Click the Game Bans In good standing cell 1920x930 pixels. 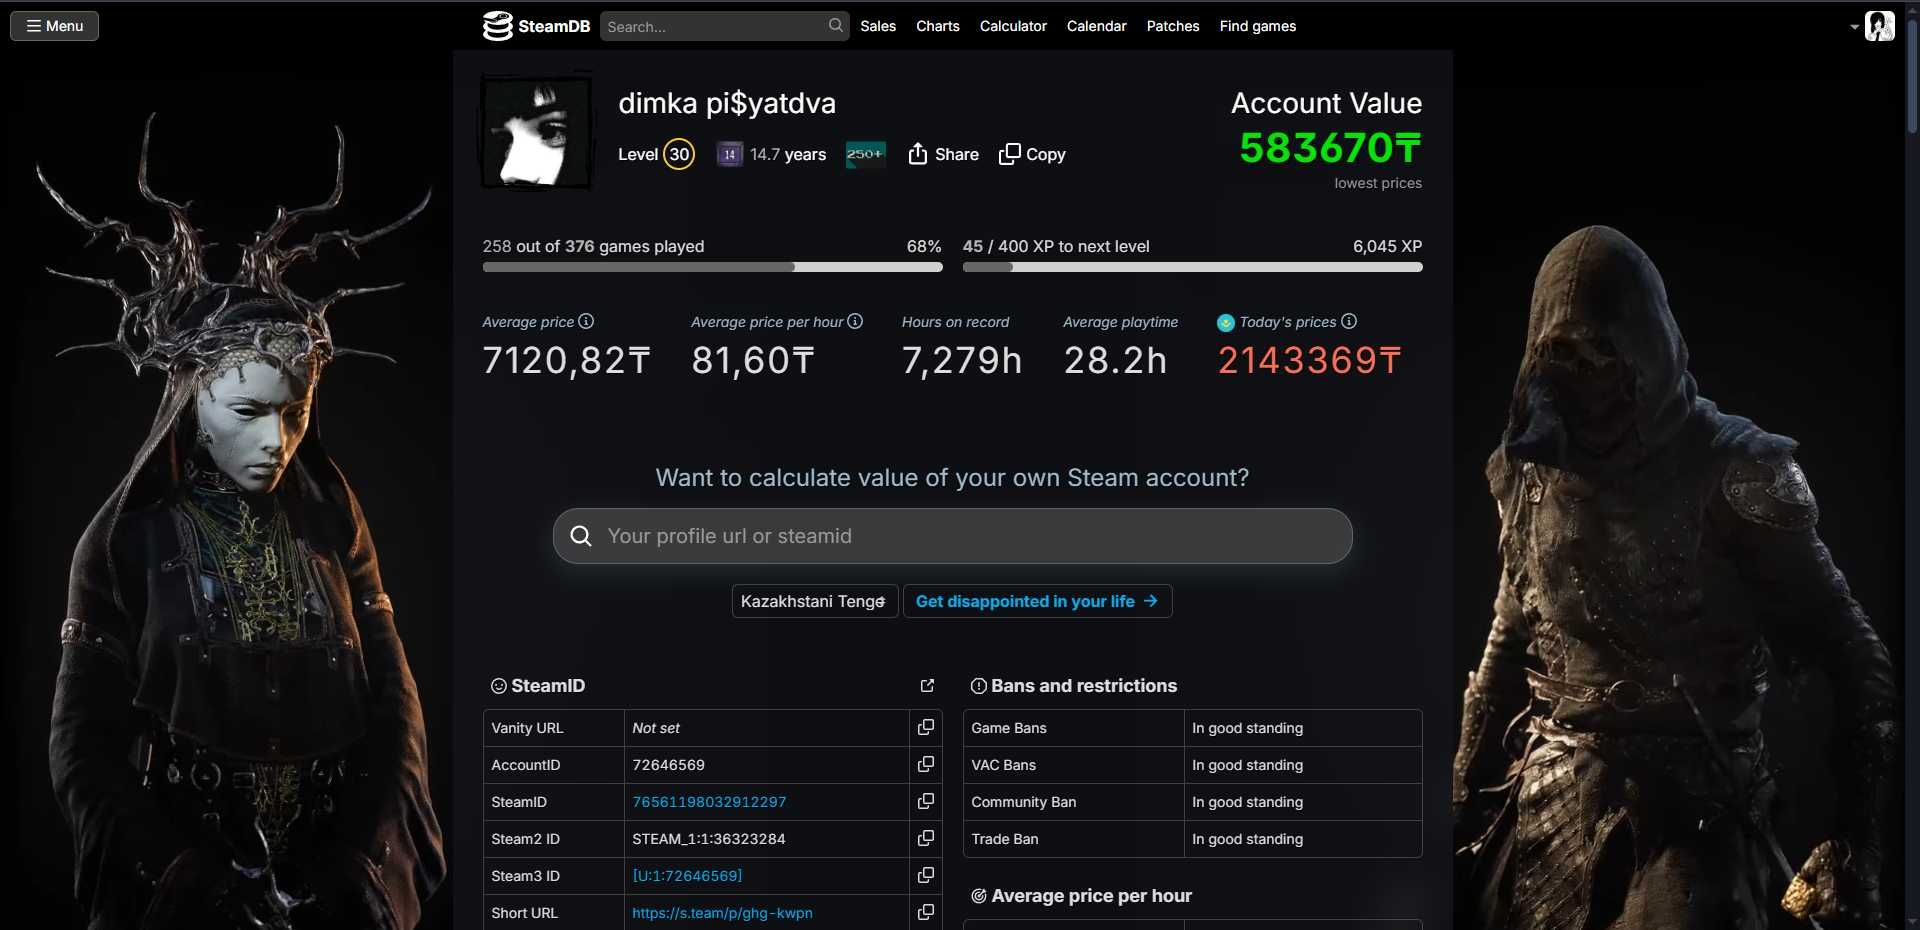click(1303, 728)
